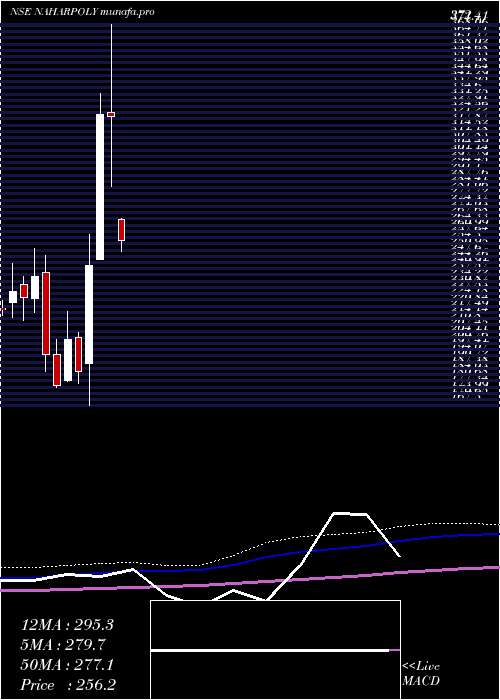Open the <<Live MACD link
500x700 pixels.
421,674
